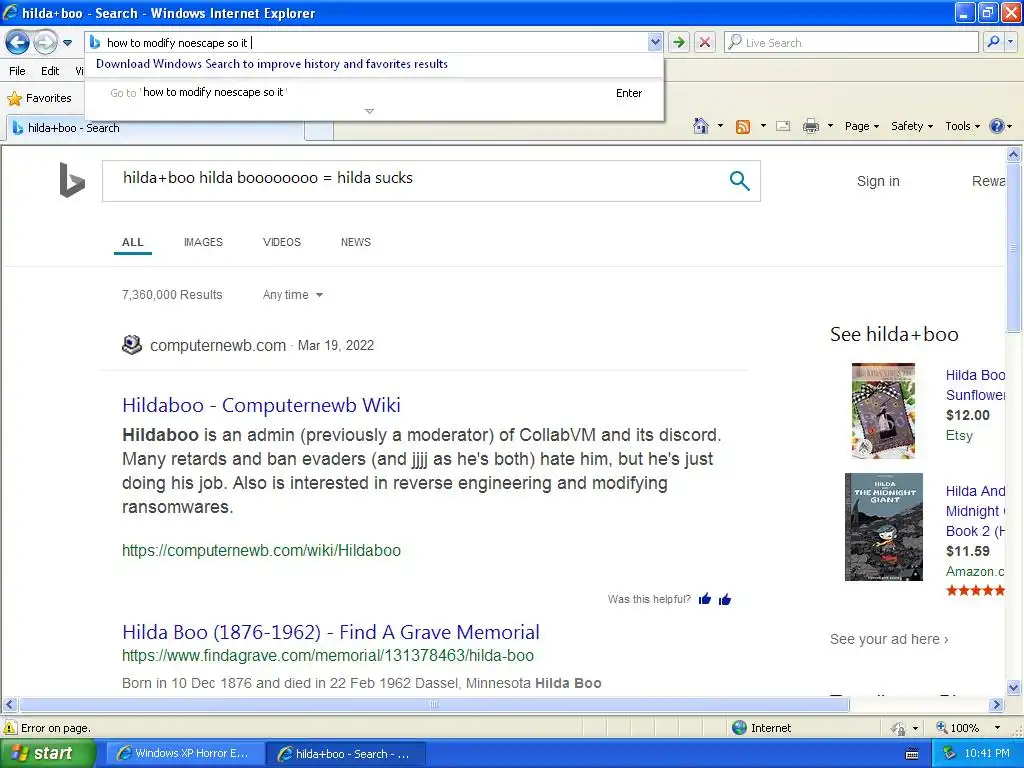Expand the Print dropdown arrow

(x=830, y=126)
